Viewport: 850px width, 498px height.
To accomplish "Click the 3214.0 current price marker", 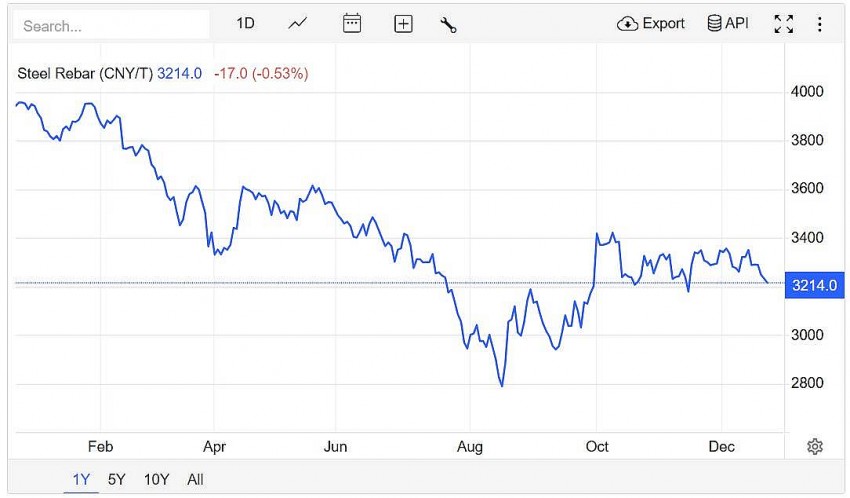I will click(812, 284).
